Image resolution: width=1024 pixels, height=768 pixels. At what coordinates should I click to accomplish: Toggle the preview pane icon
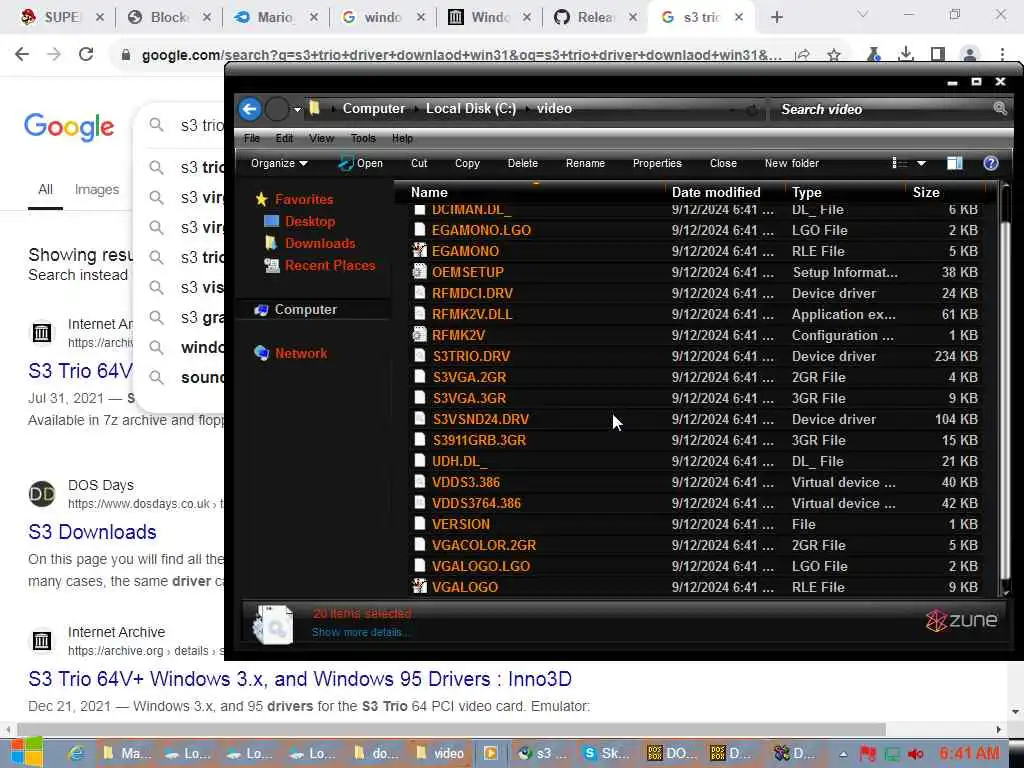[955, 163]
